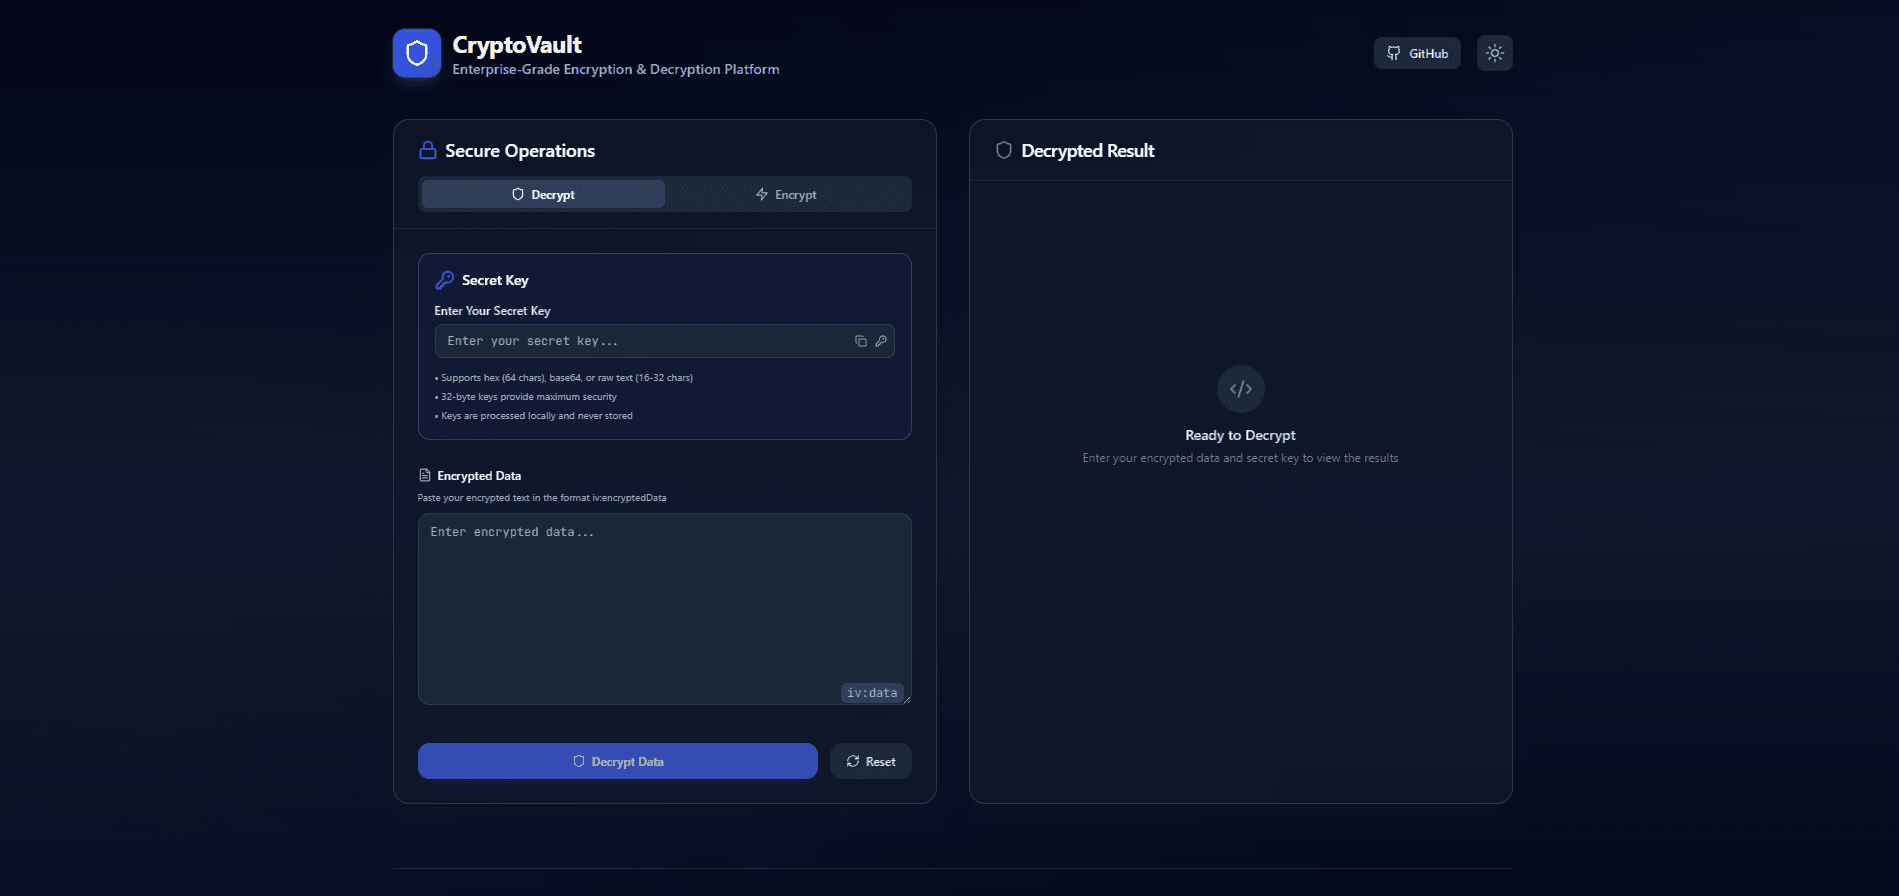
Task: Click inside the encrypted data textarea
Action: click(x=664, y=609)
